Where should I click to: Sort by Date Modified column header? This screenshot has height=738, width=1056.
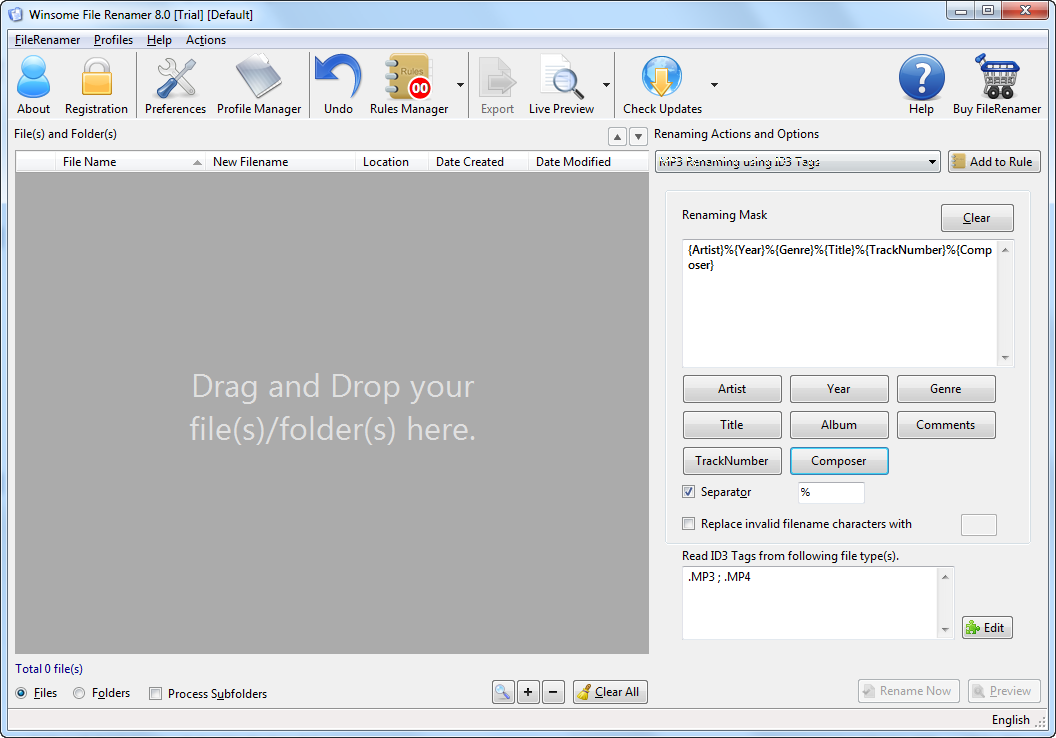pyautogui.click(x=588, y=162)
